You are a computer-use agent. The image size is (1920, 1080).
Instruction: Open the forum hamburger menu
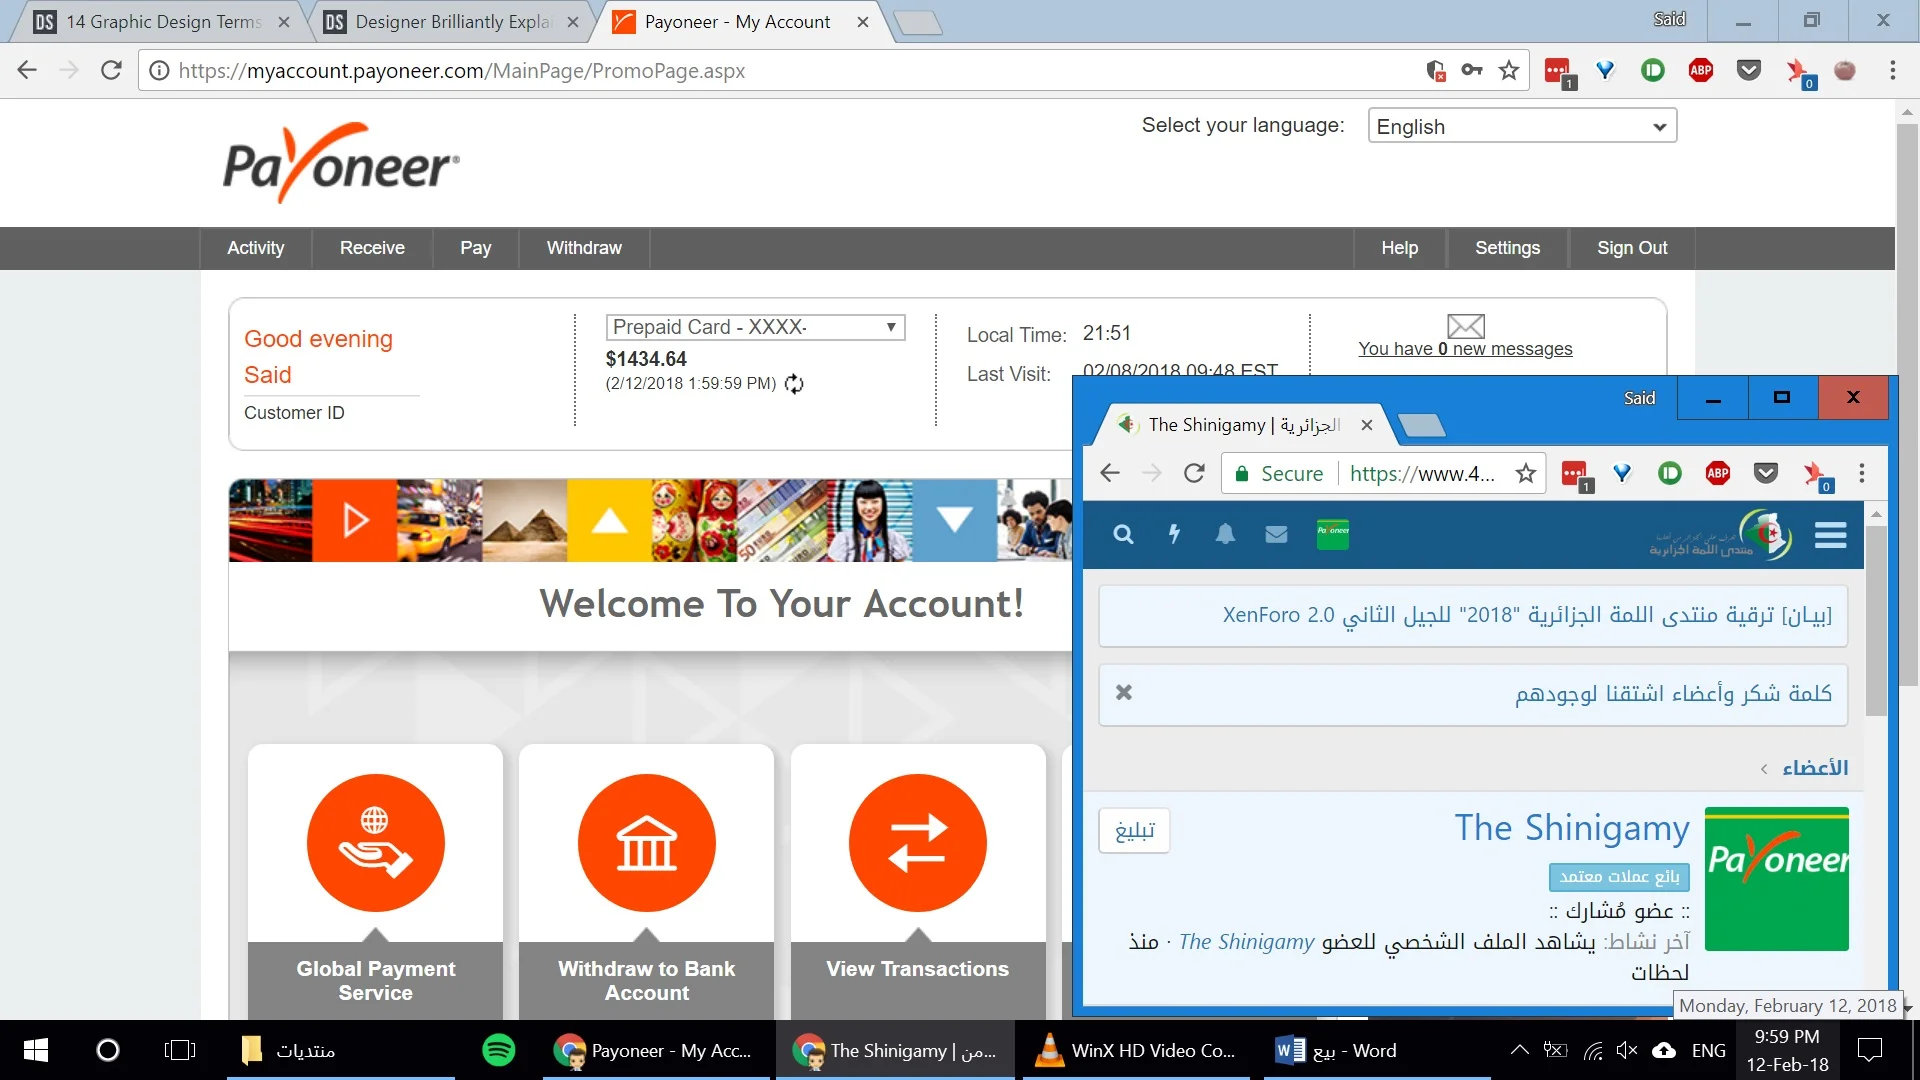(x=1830, y=535)
